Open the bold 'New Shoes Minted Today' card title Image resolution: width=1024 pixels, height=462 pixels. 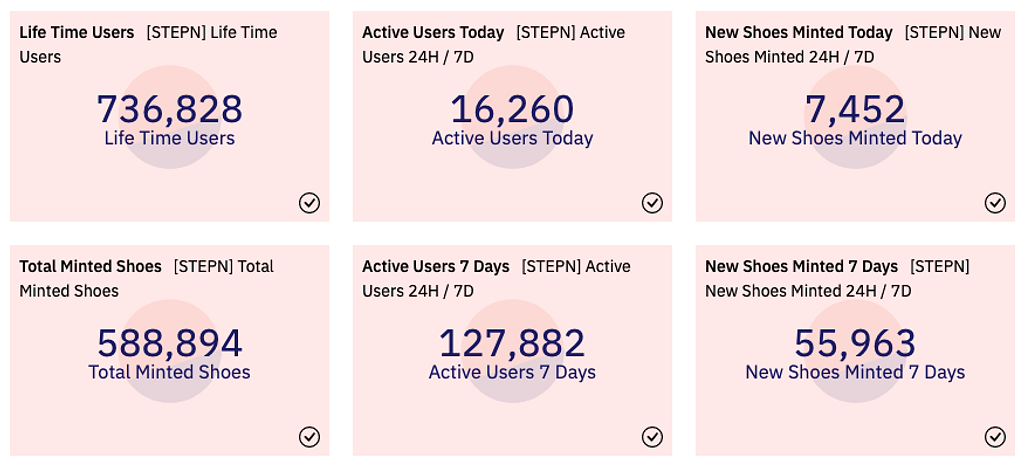(x=798, y=32)
